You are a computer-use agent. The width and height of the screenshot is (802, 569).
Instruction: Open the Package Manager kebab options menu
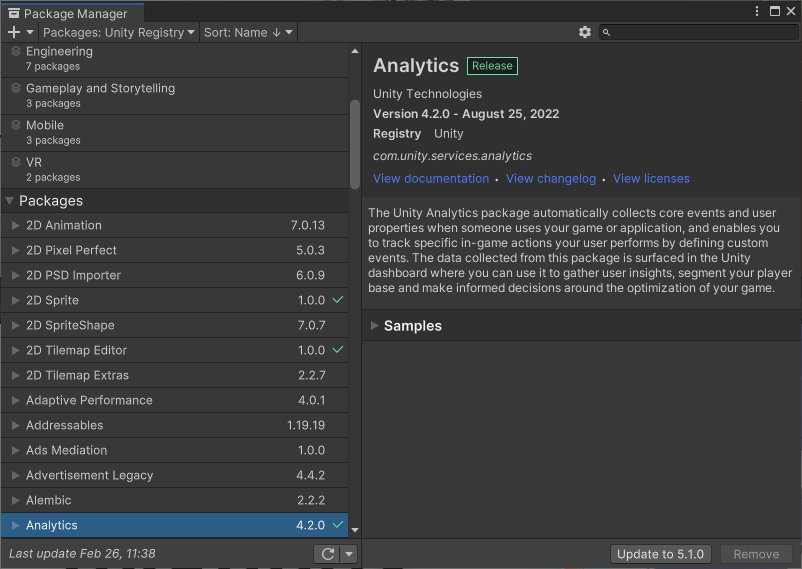pos(757,11)
